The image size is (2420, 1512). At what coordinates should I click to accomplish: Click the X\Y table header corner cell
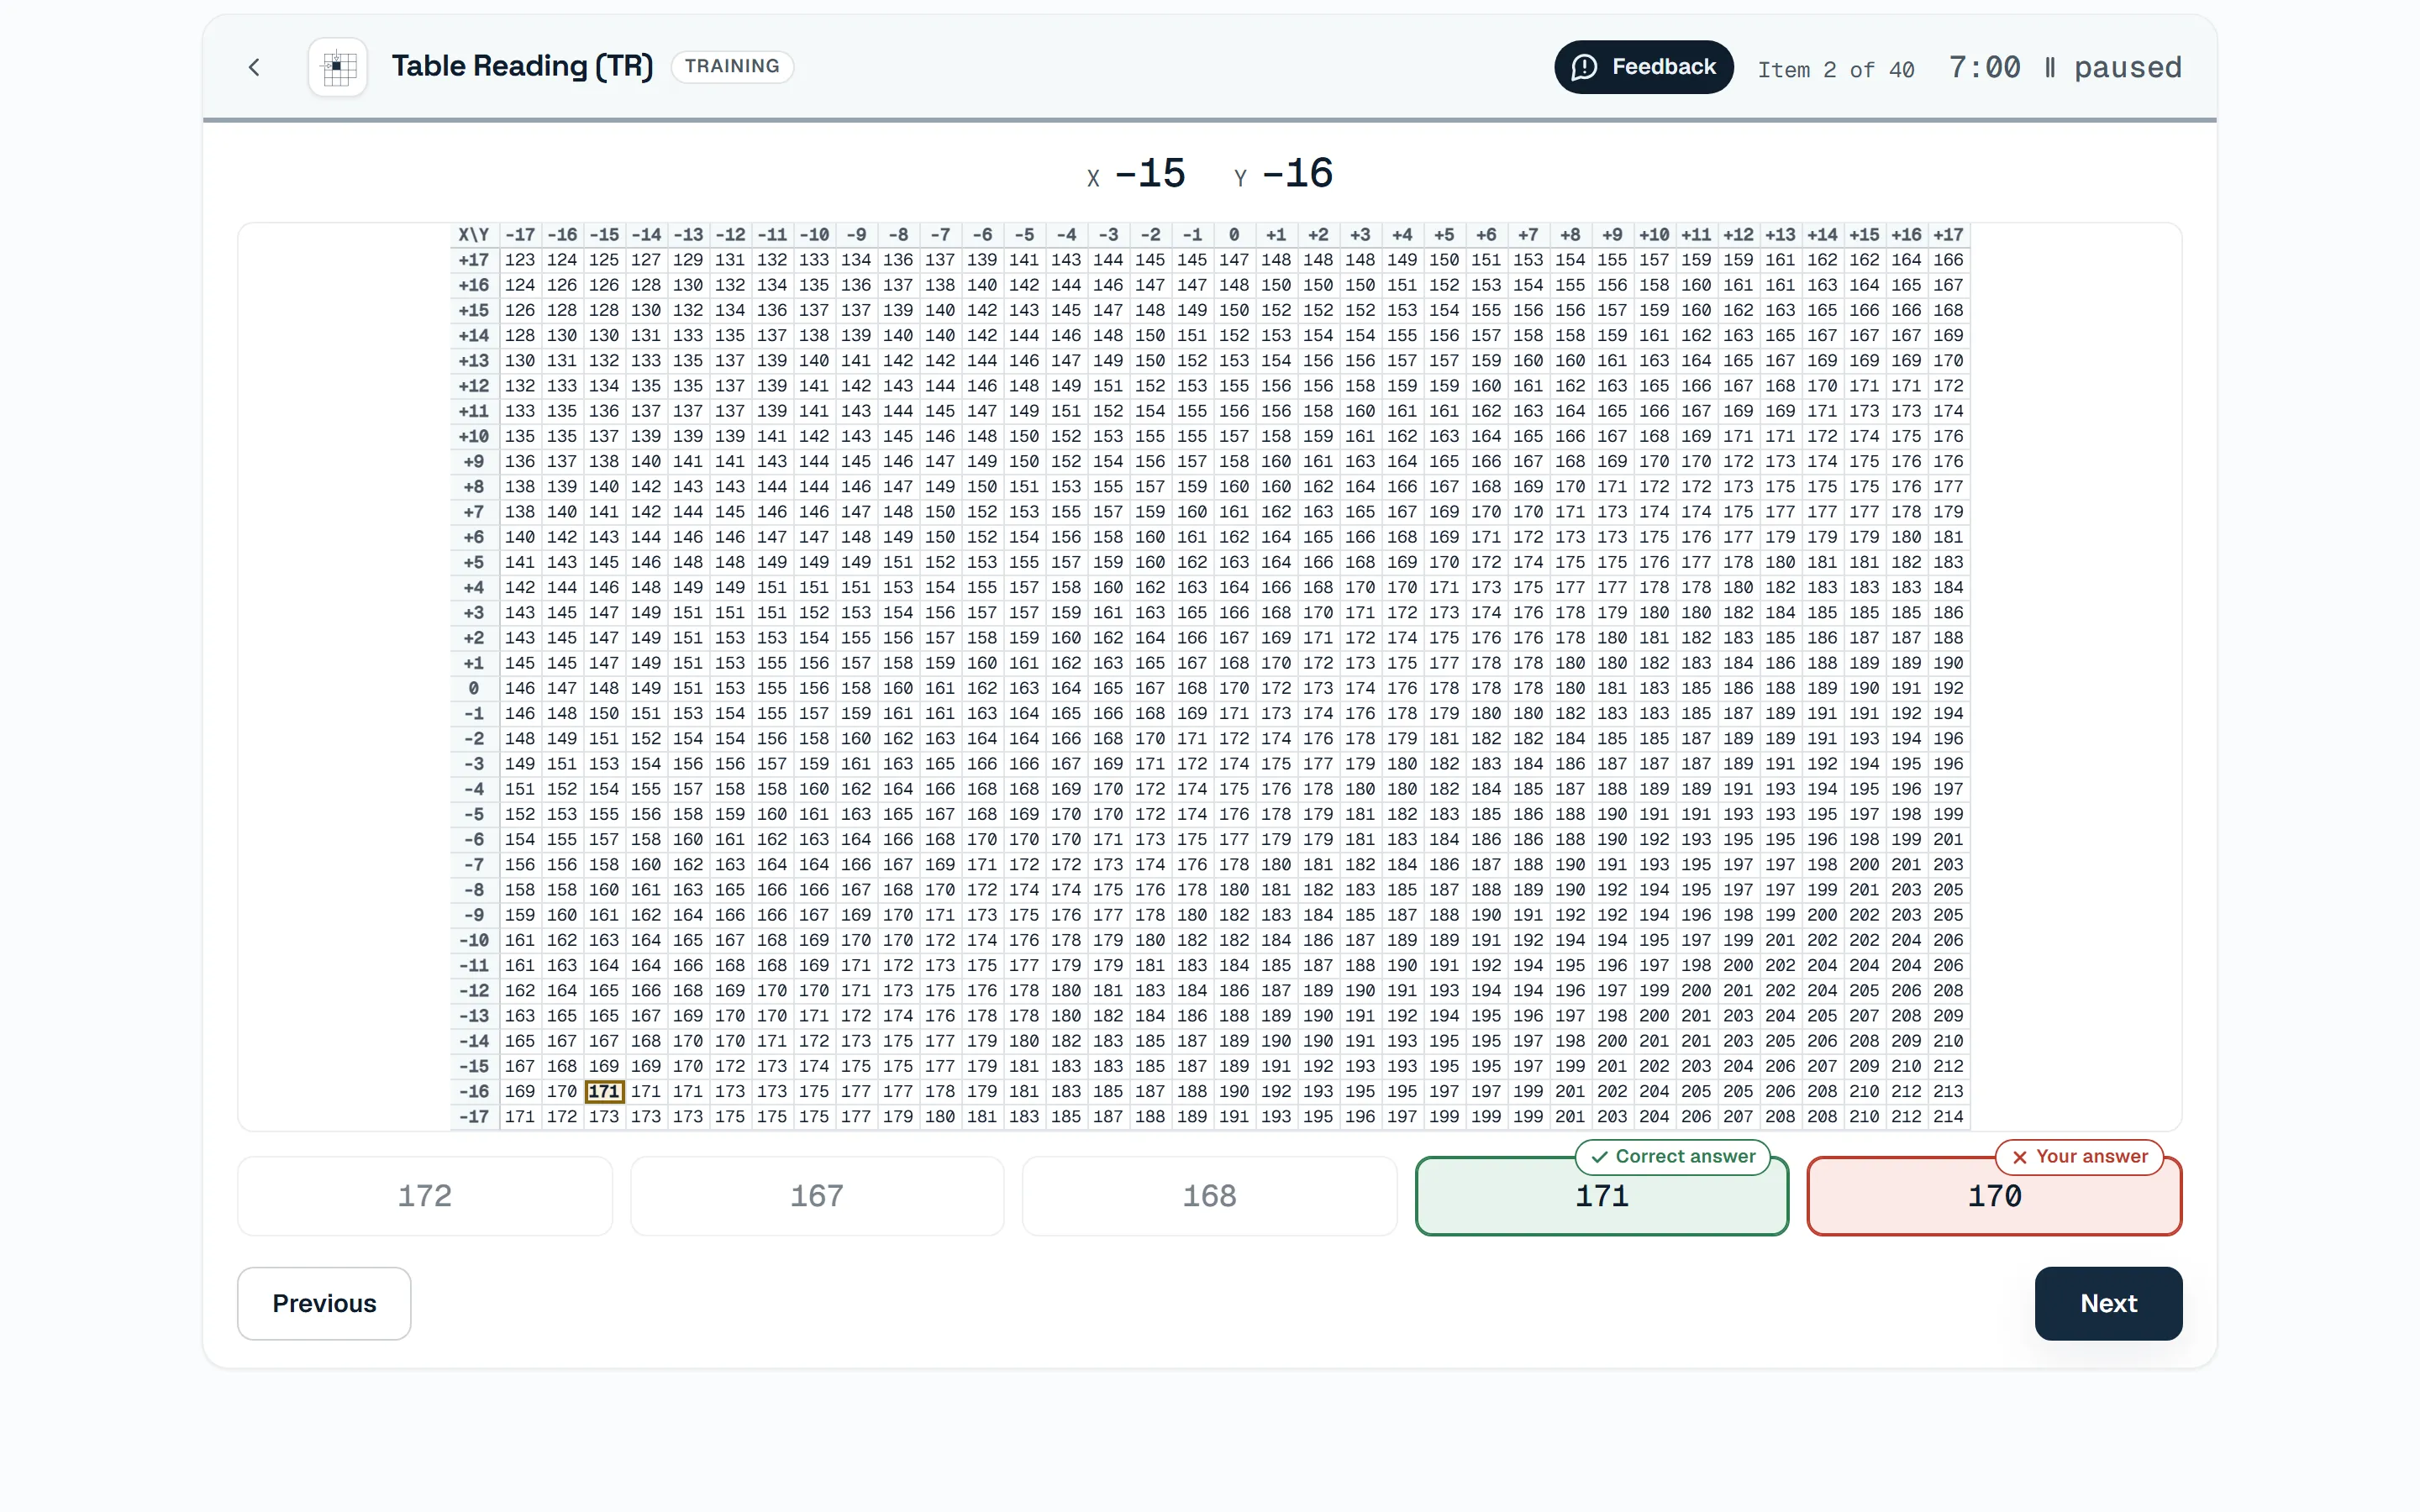[x=474, y=235]
